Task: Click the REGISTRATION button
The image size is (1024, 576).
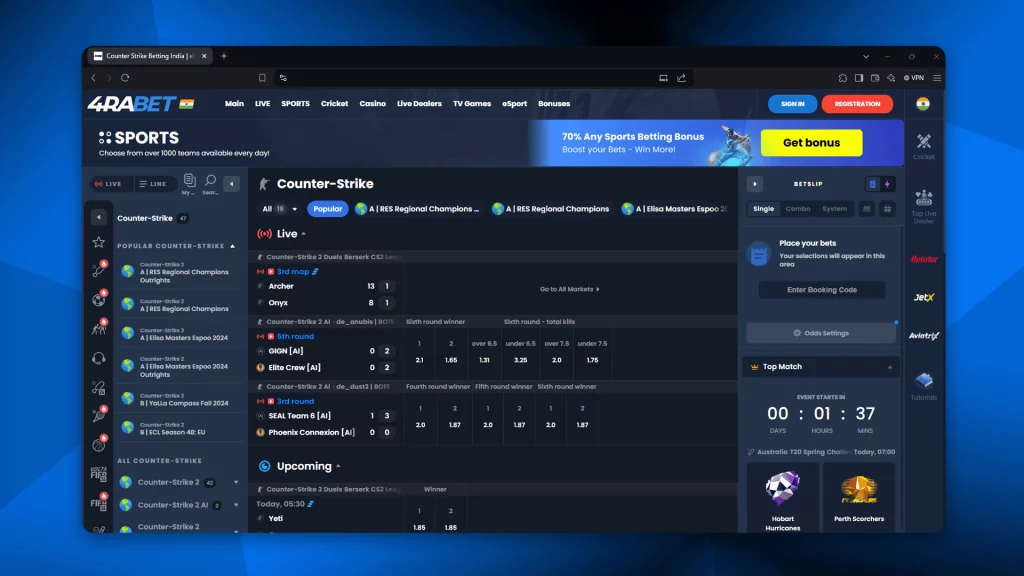Action: [857, 104]
